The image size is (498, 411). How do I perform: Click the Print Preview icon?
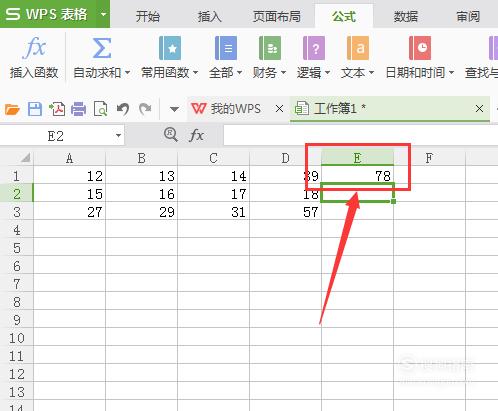click(100, 109)
